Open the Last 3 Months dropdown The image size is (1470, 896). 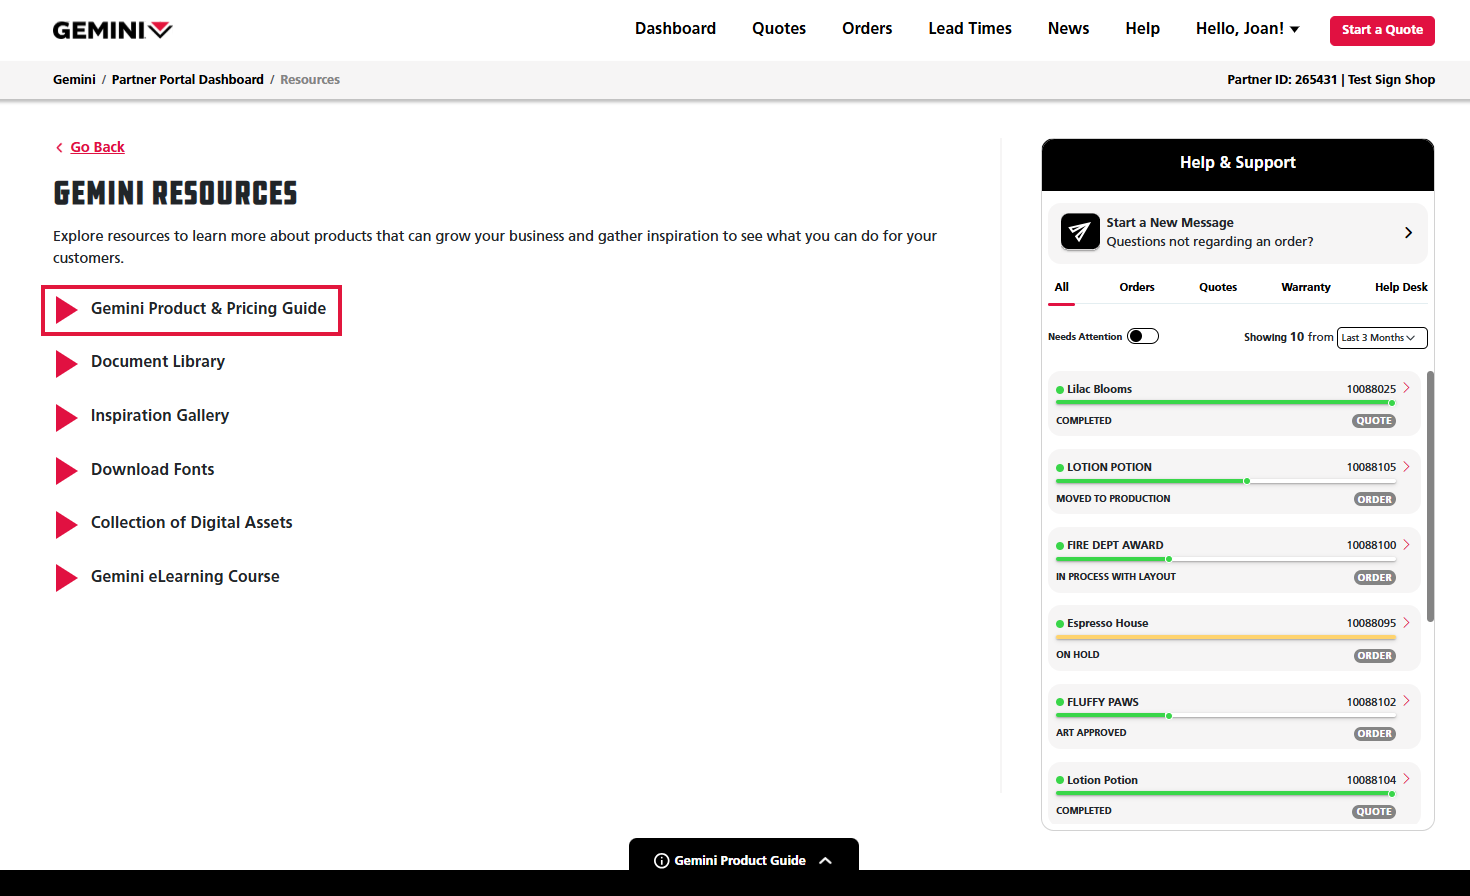1381,338
